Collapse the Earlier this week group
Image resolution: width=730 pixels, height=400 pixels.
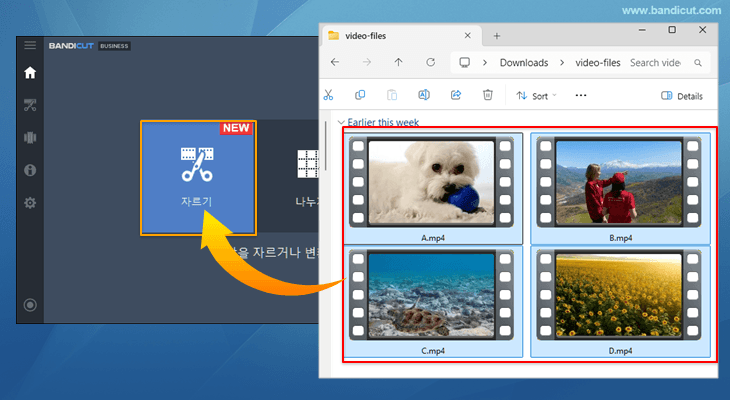(x=341, y=122)
